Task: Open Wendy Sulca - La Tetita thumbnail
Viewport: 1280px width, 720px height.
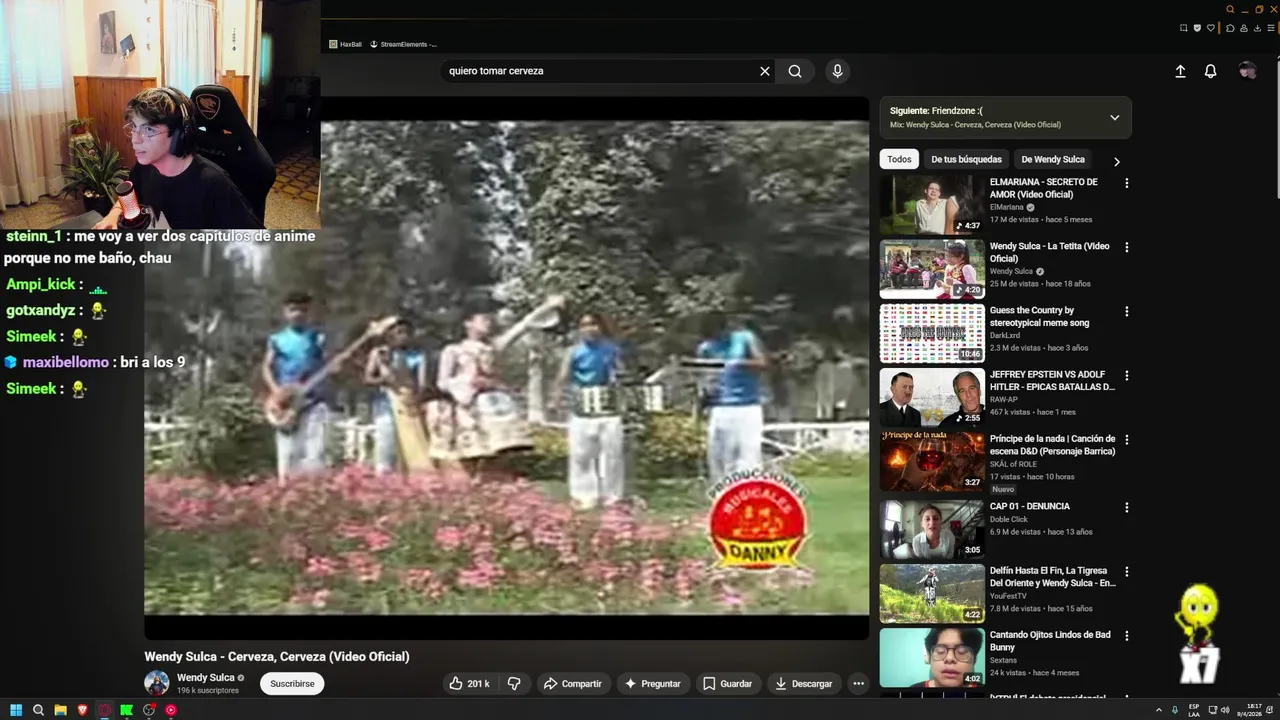Action: click(932, 268)
